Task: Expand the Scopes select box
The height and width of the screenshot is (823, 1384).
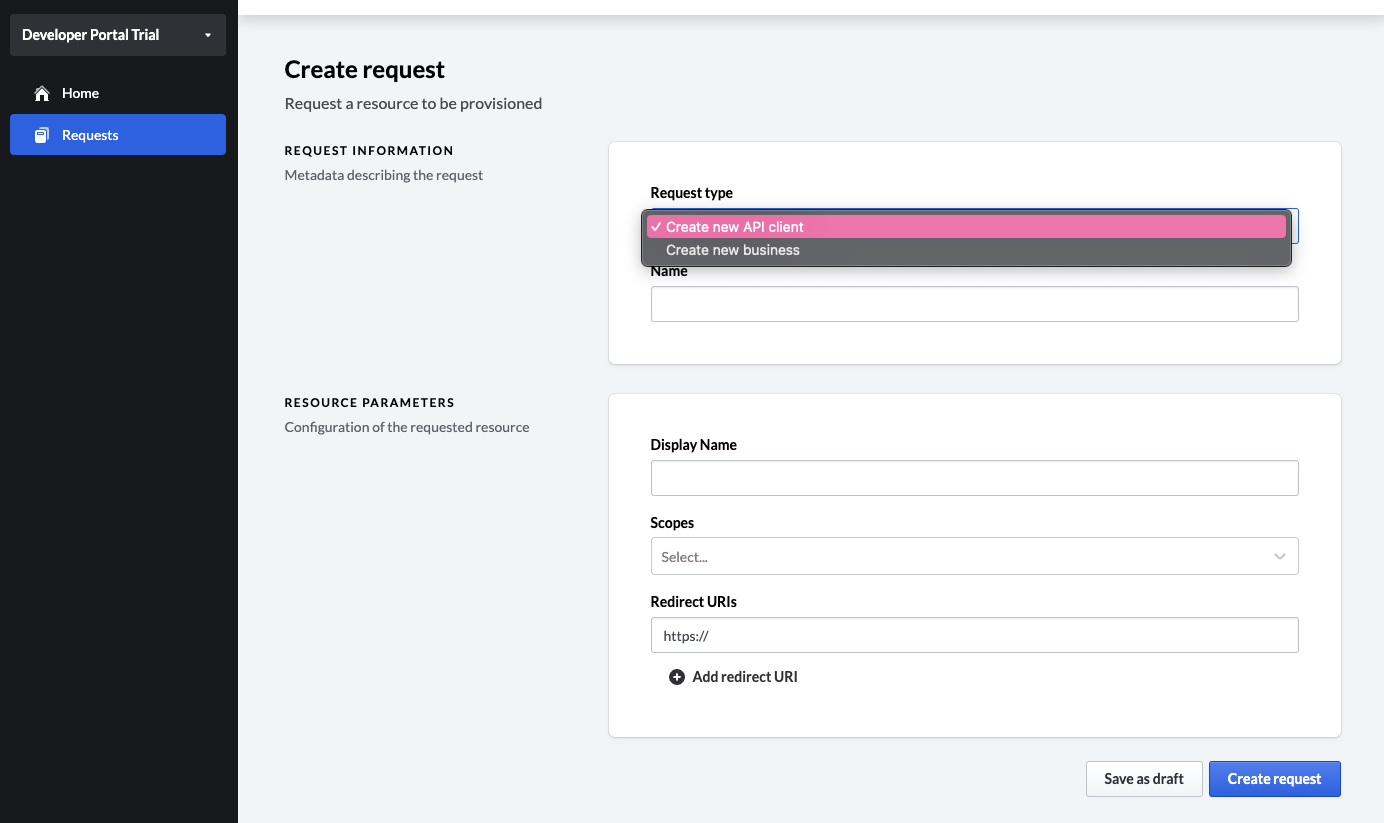Action: (x=960, y=557)
